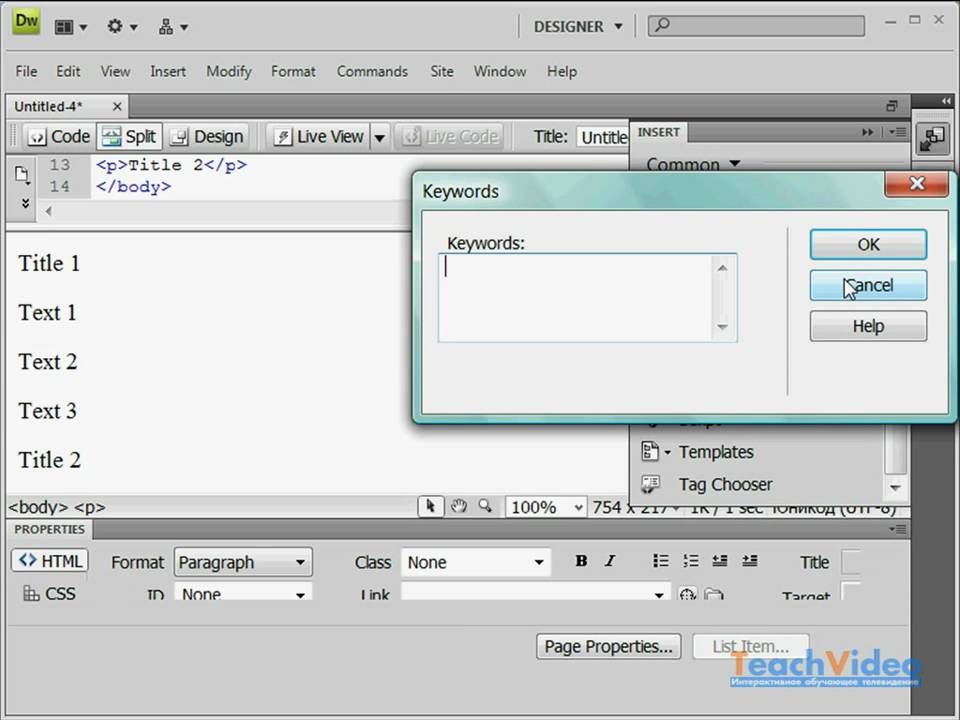Image resolution: width=960 pixels, height=720 pixels.
Task: Select the INSERT panel tab
Action: pos(658,132)
